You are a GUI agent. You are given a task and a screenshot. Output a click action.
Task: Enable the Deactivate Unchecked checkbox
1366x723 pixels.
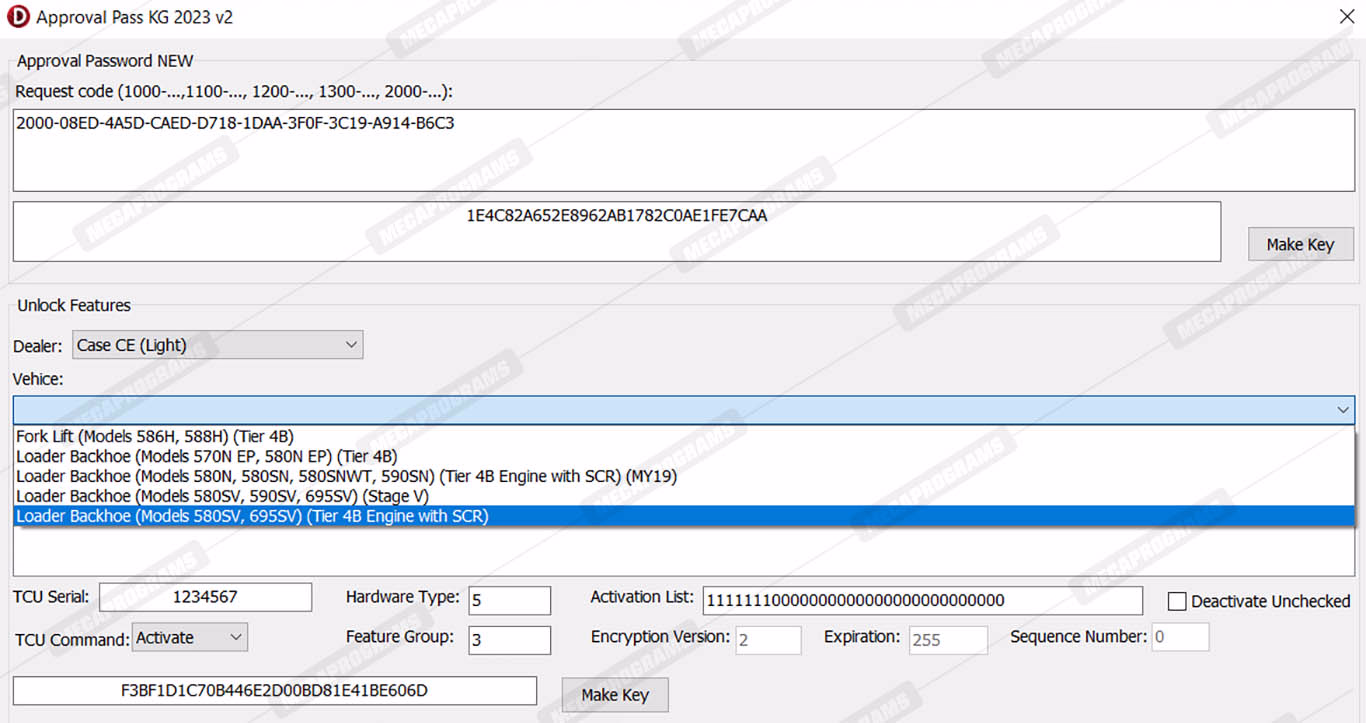point(1177,601)
